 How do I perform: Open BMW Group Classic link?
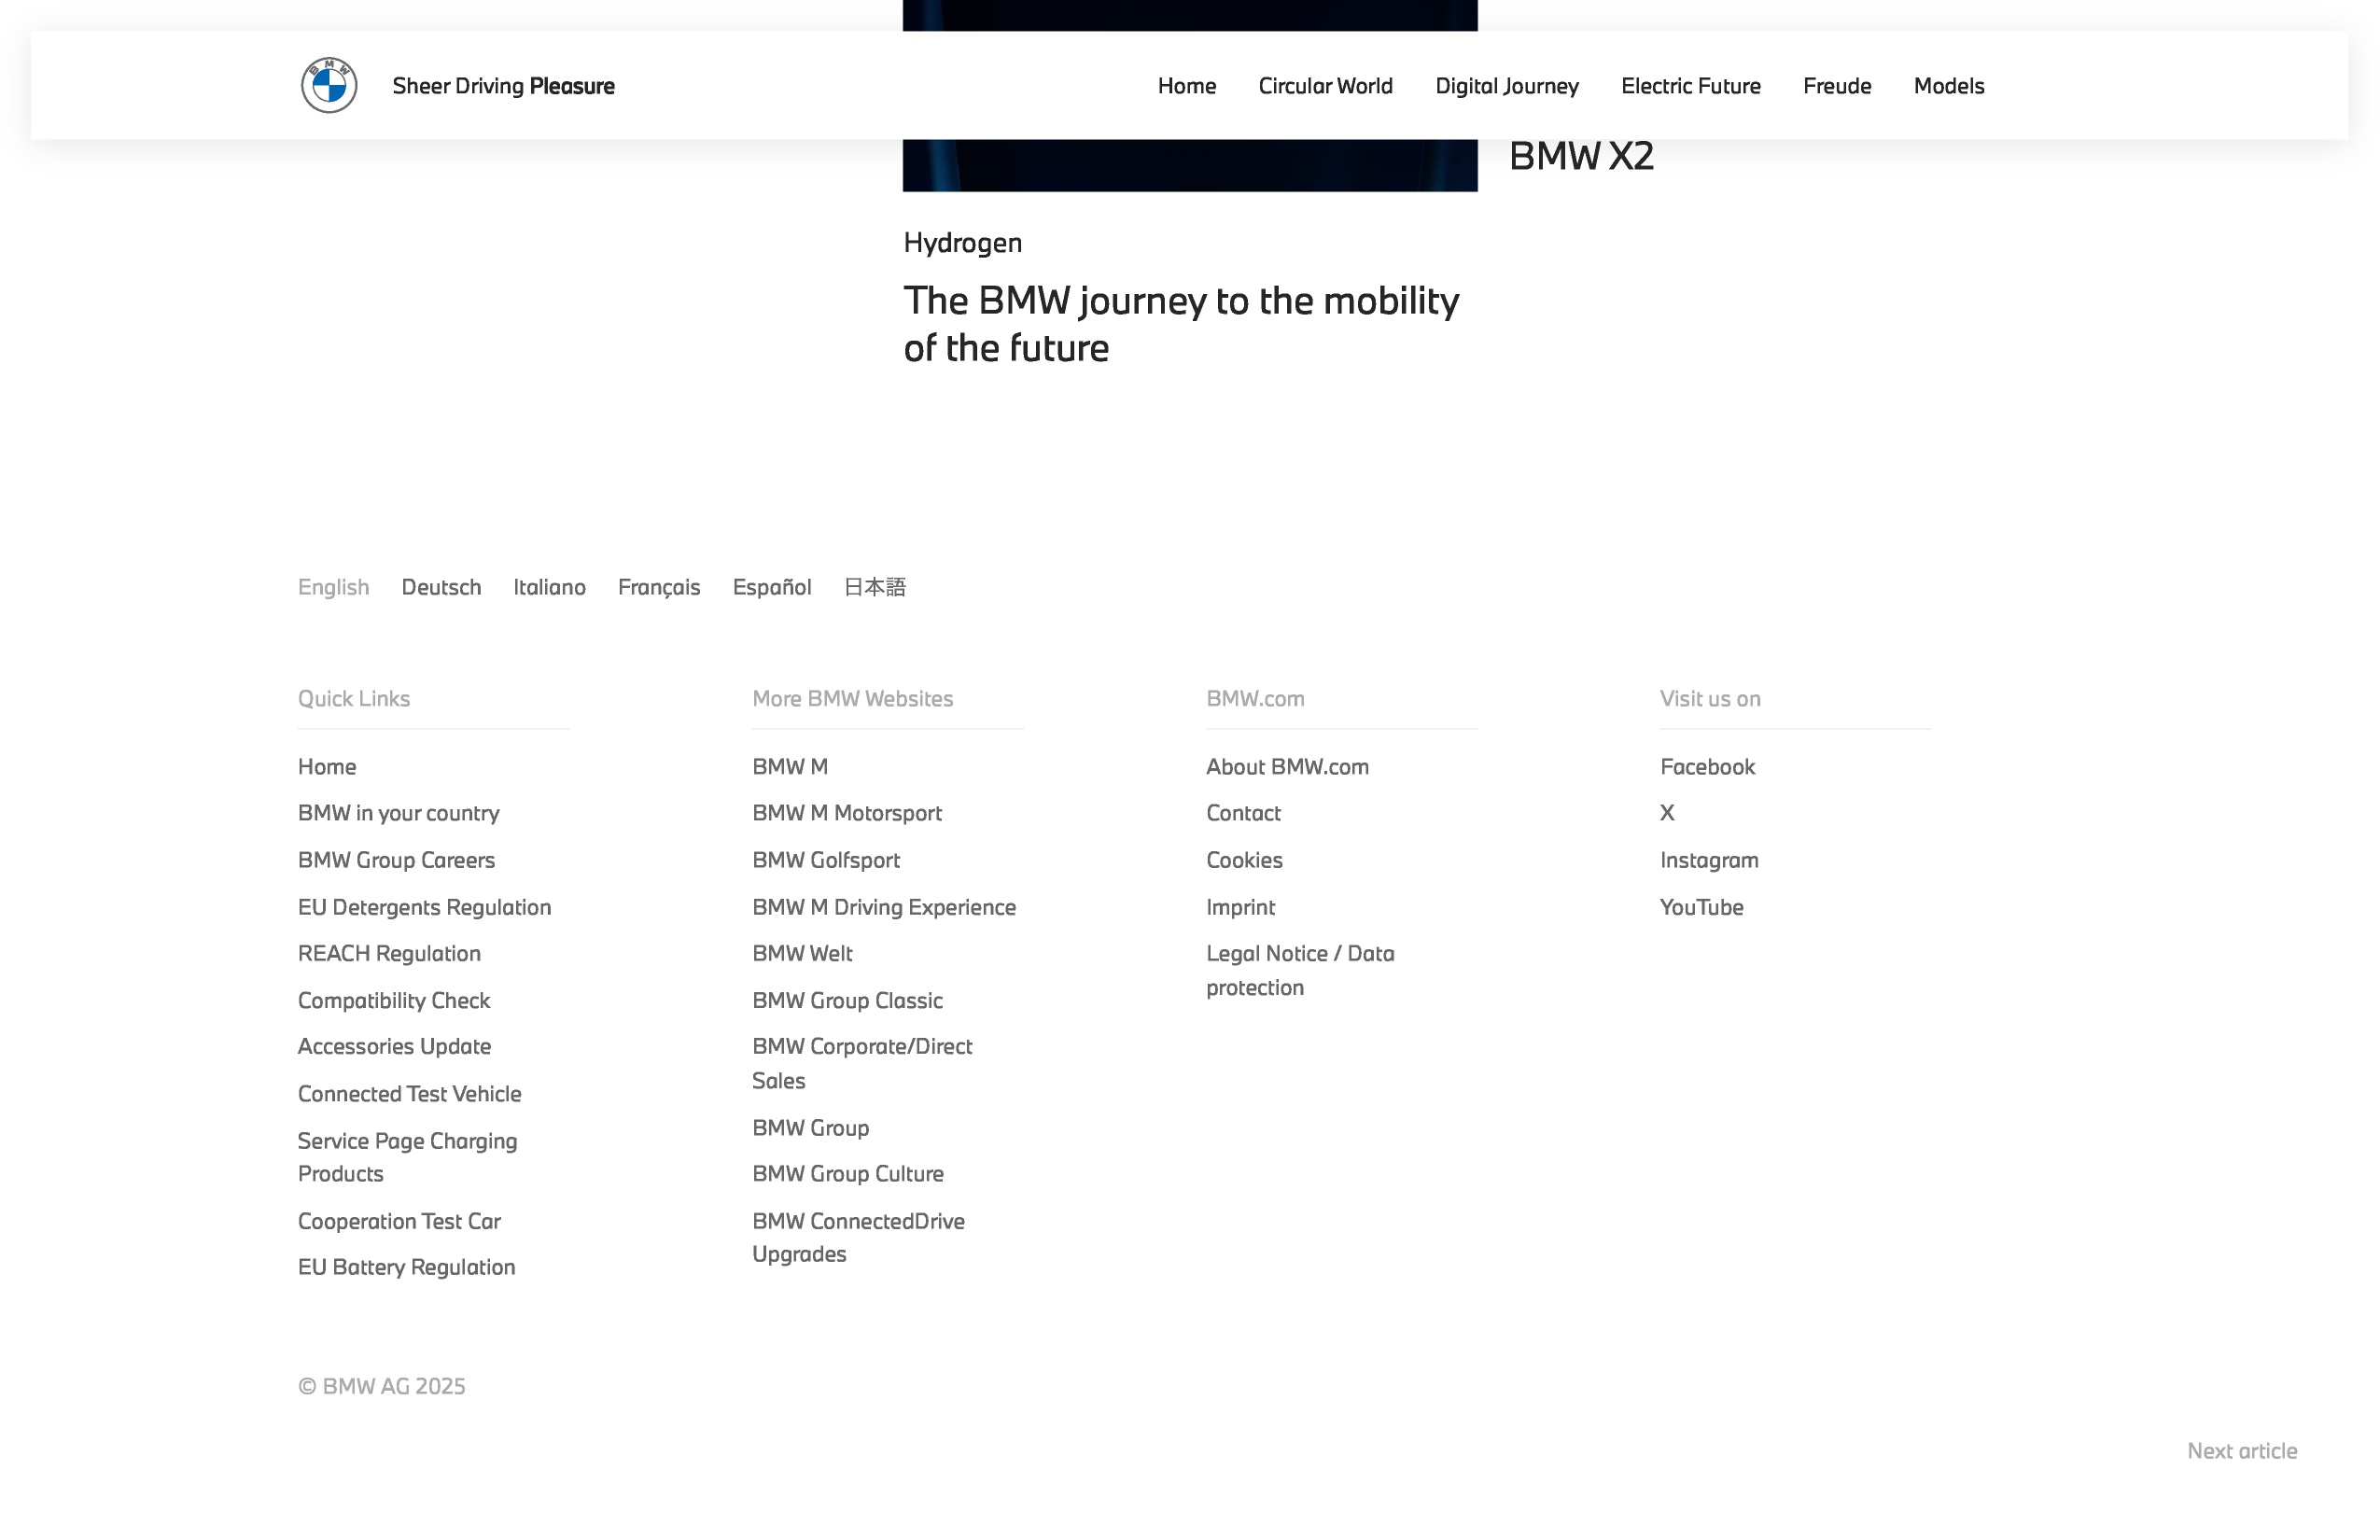847,1000
